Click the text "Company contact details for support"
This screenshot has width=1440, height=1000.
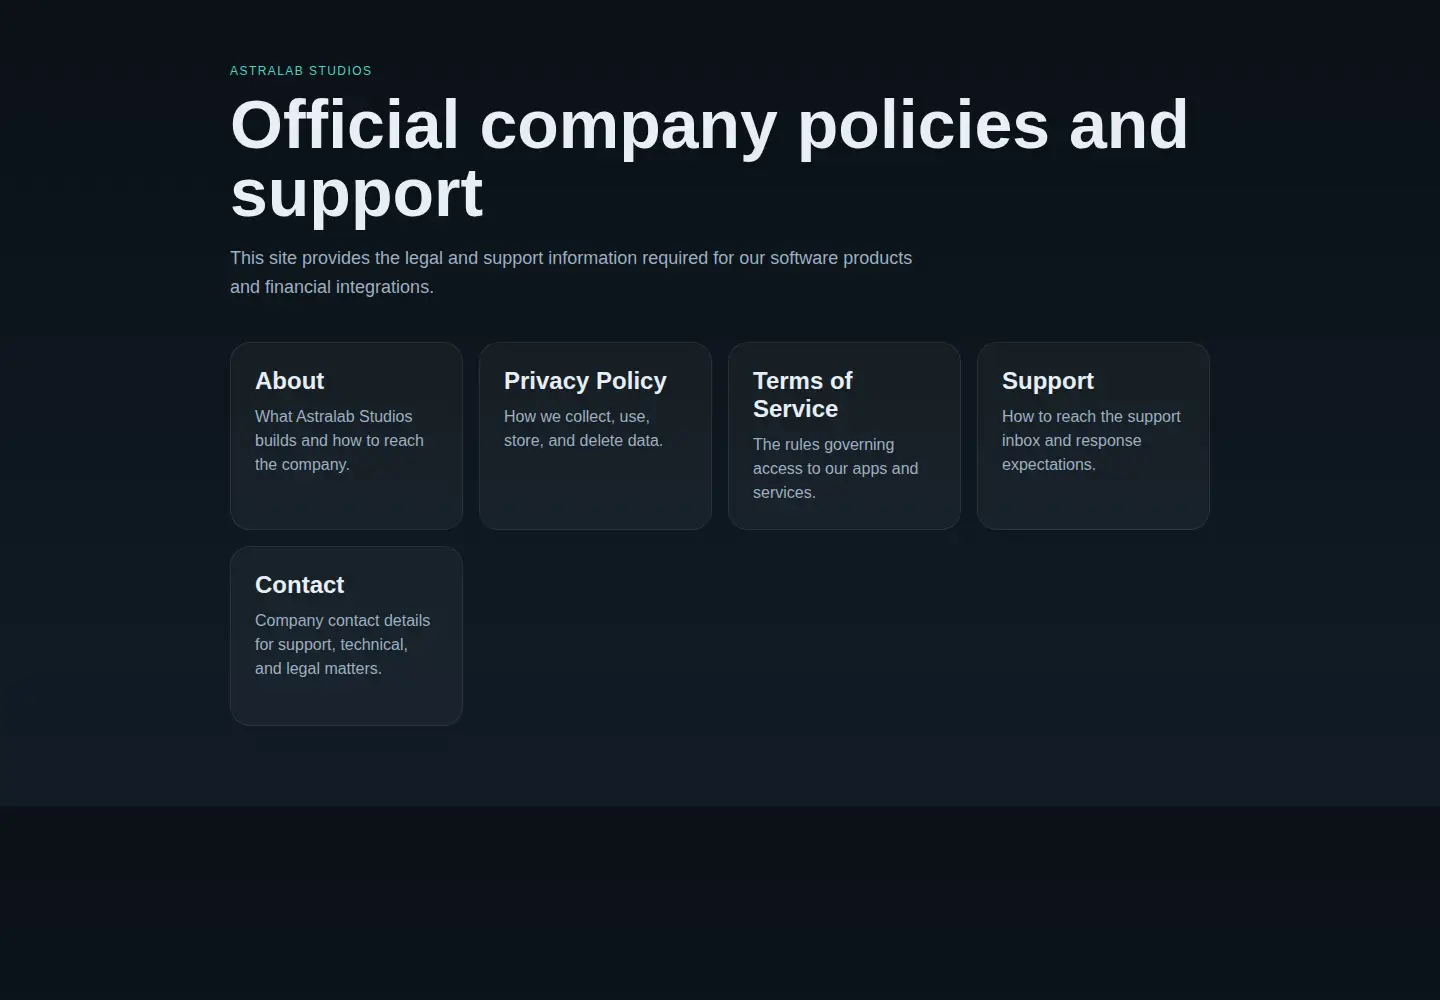[x=342, y=644]
